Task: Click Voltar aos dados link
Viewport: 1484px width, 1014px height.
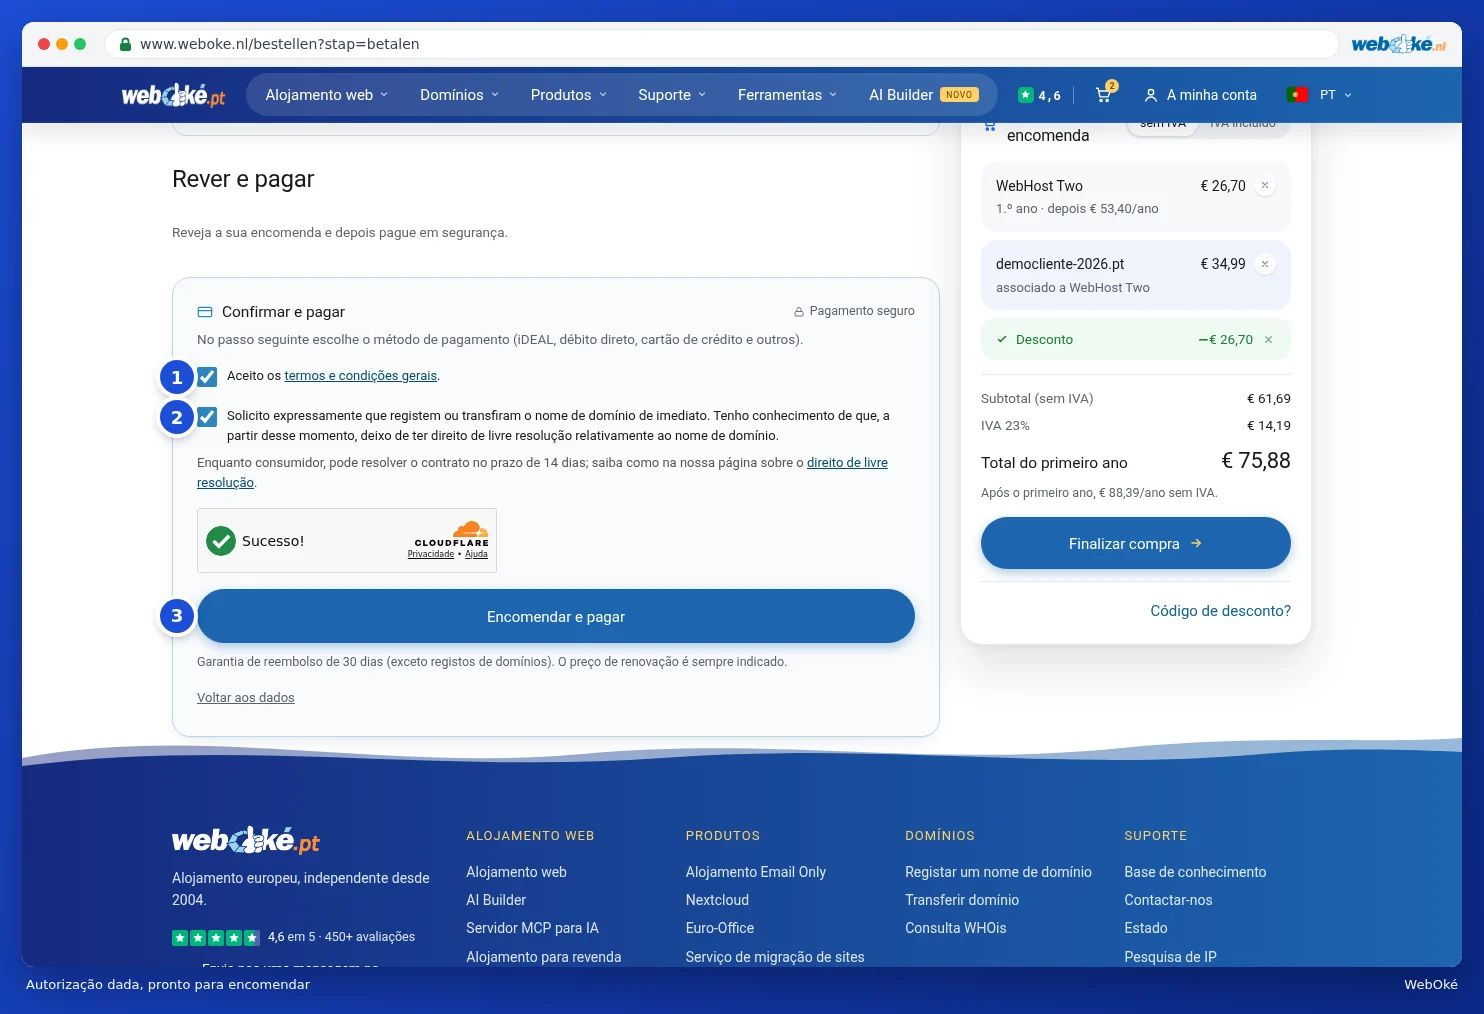Action: [246, 698]
